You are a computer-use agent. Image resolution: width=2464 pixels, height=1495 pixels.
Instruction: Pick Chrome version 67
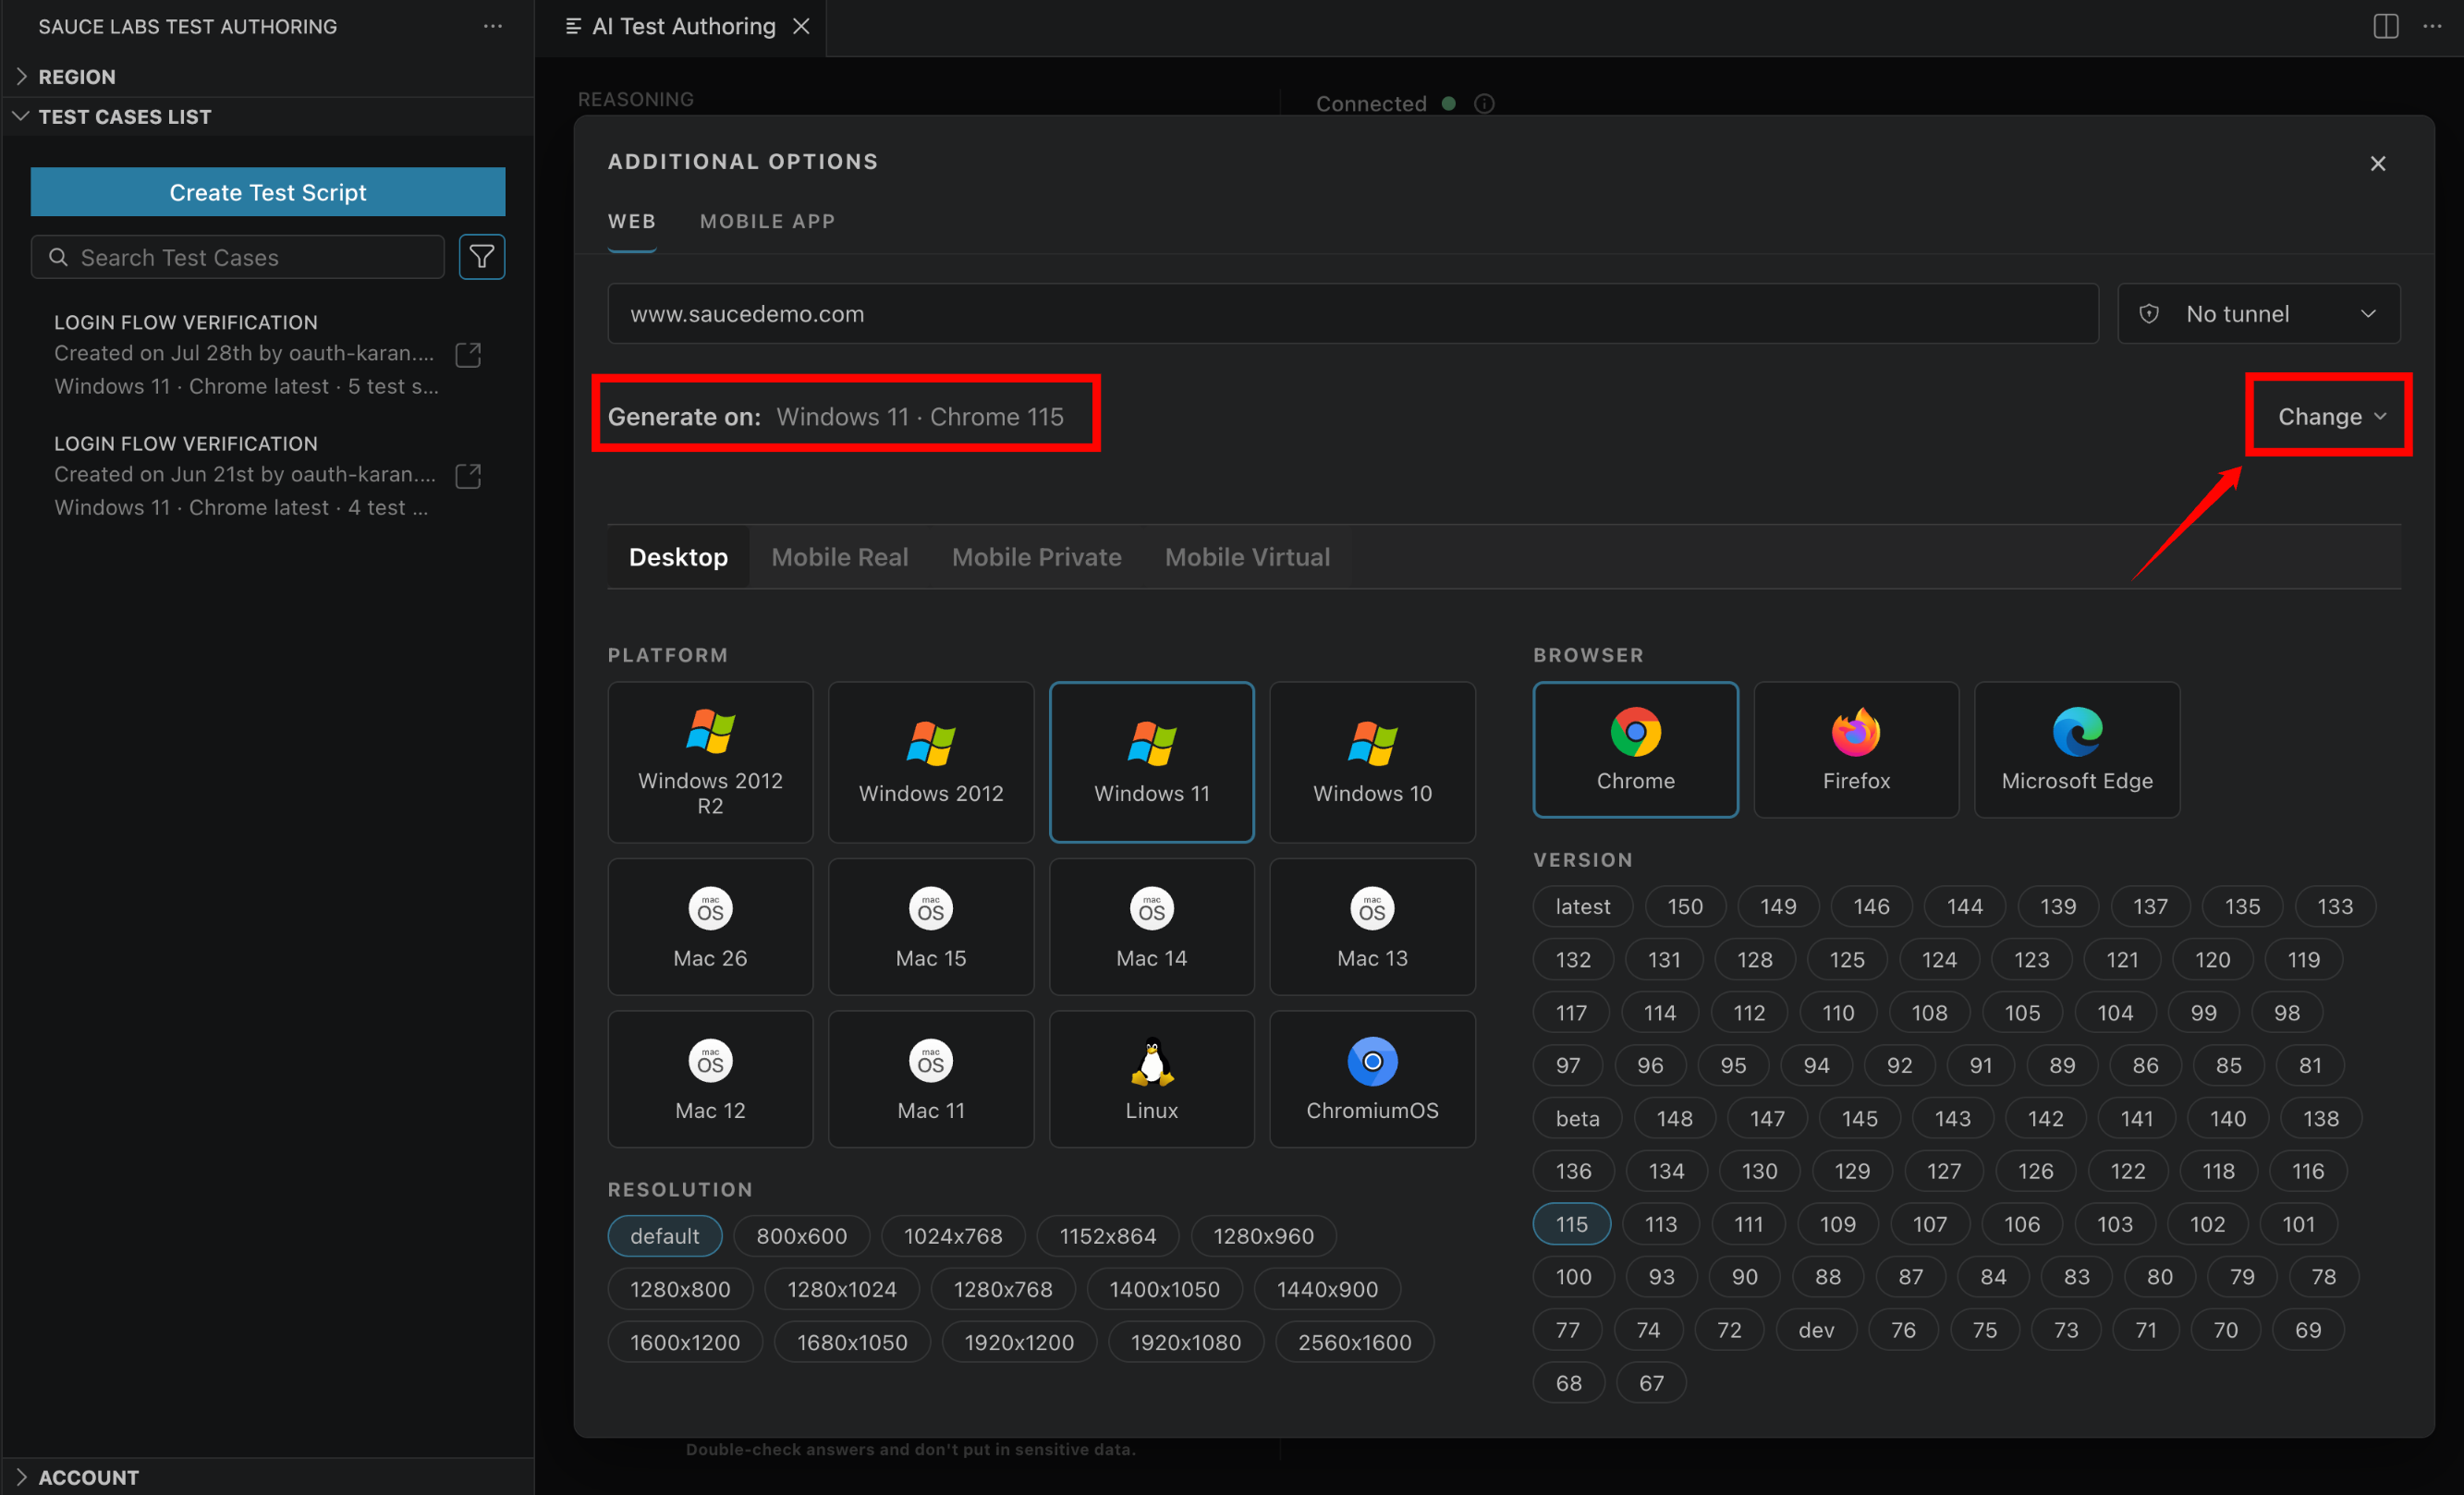click(1651, 1382)
